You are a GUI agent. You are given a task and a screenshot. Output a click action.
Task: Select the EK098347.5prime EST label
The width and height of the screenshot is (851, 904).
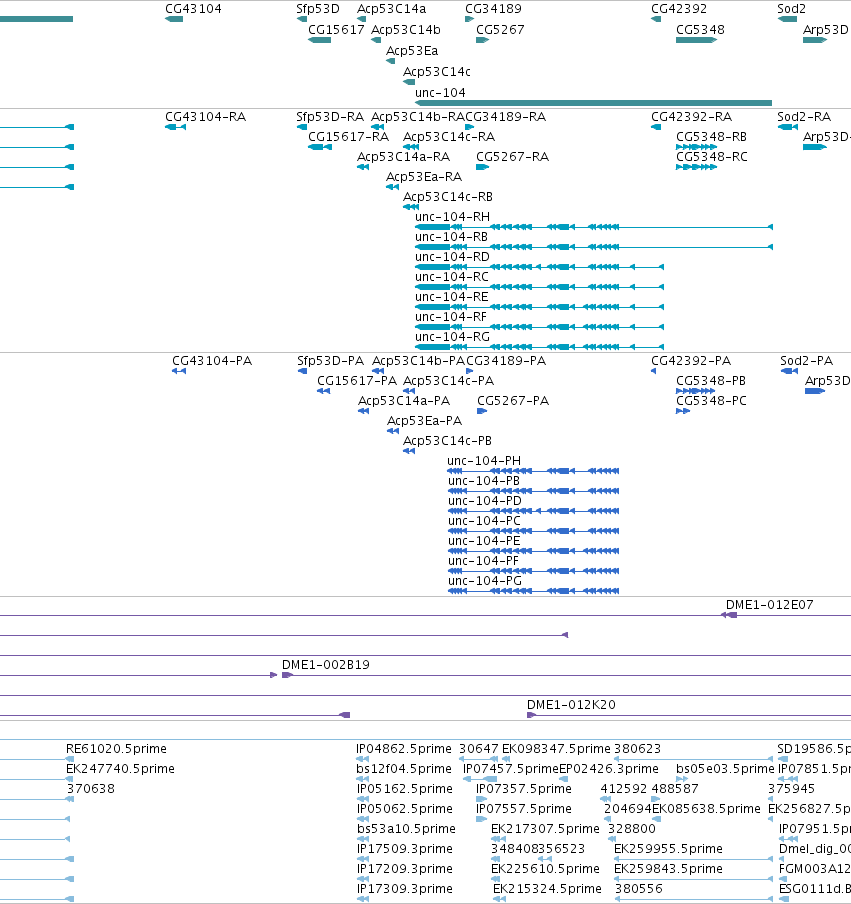pyautogui.click(x=556, y=749)
